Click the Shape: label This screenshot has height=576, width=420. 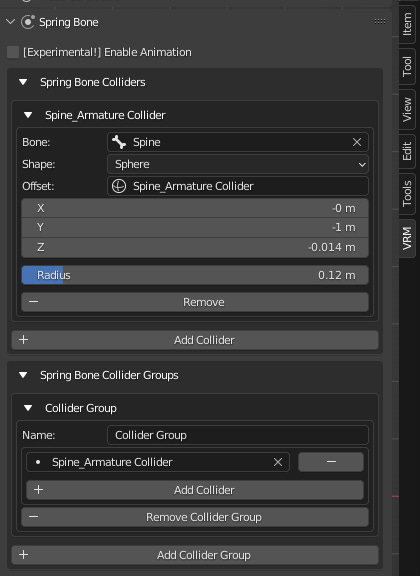point(39,164)
